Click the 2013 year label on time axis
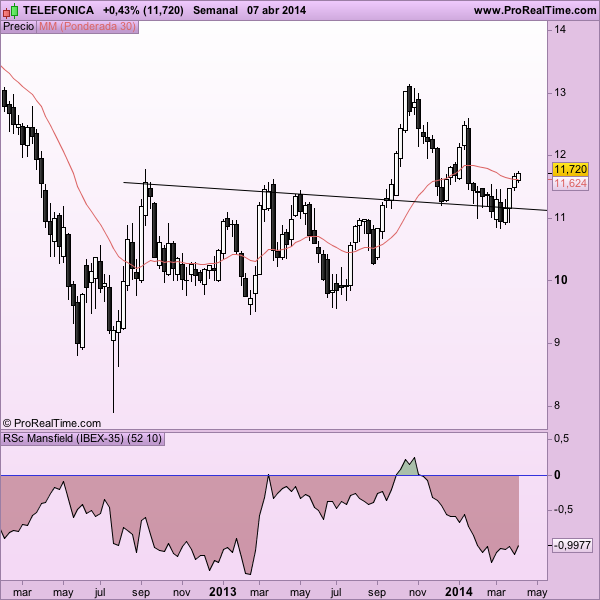 223,592
